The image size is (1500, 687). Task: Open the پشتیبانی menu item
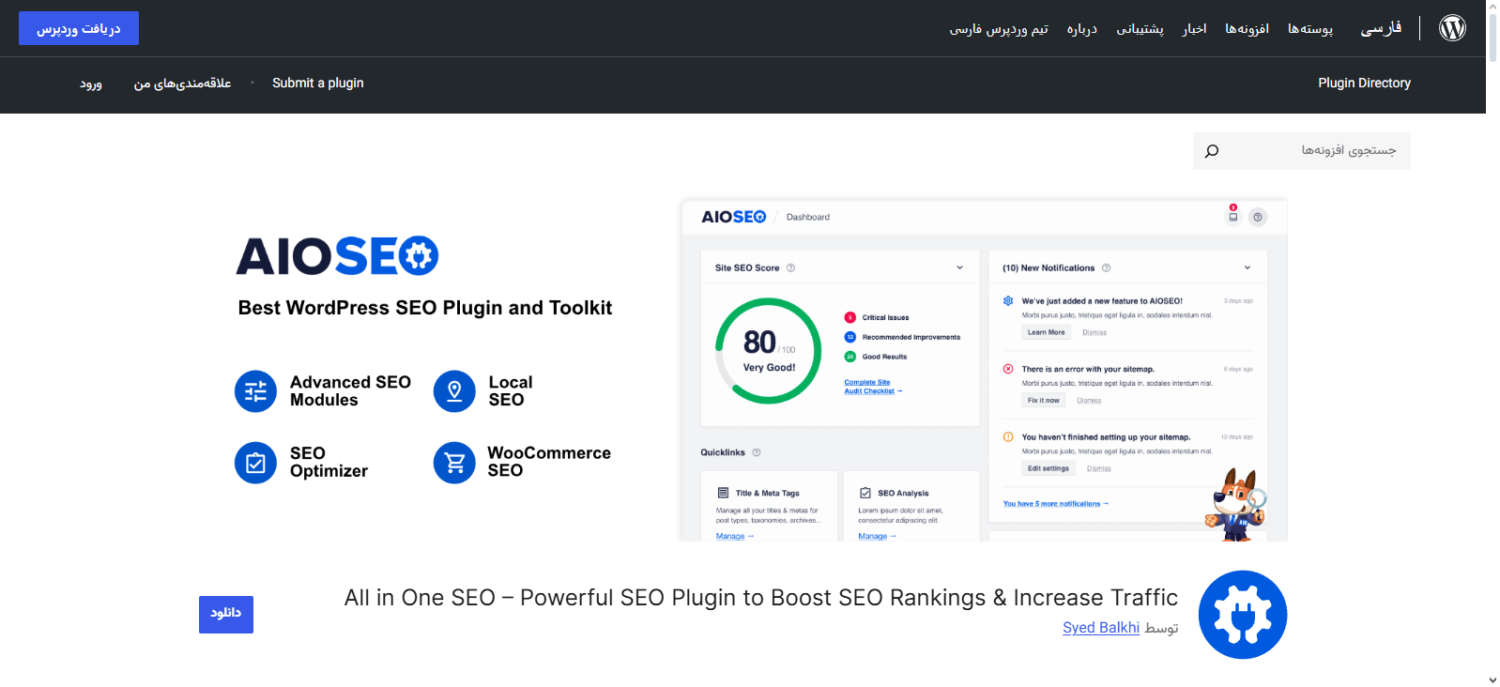(x=1139, y=29)
